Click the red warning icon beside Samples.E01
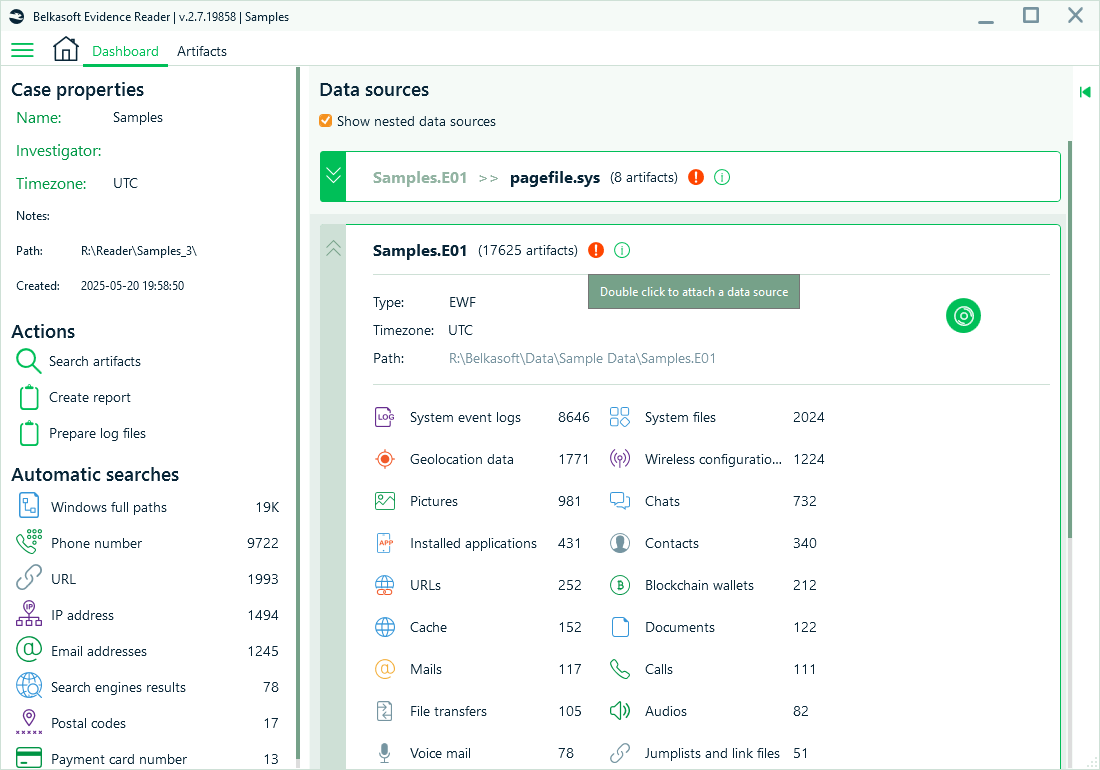1100x770 pixels. click(596, 250)
